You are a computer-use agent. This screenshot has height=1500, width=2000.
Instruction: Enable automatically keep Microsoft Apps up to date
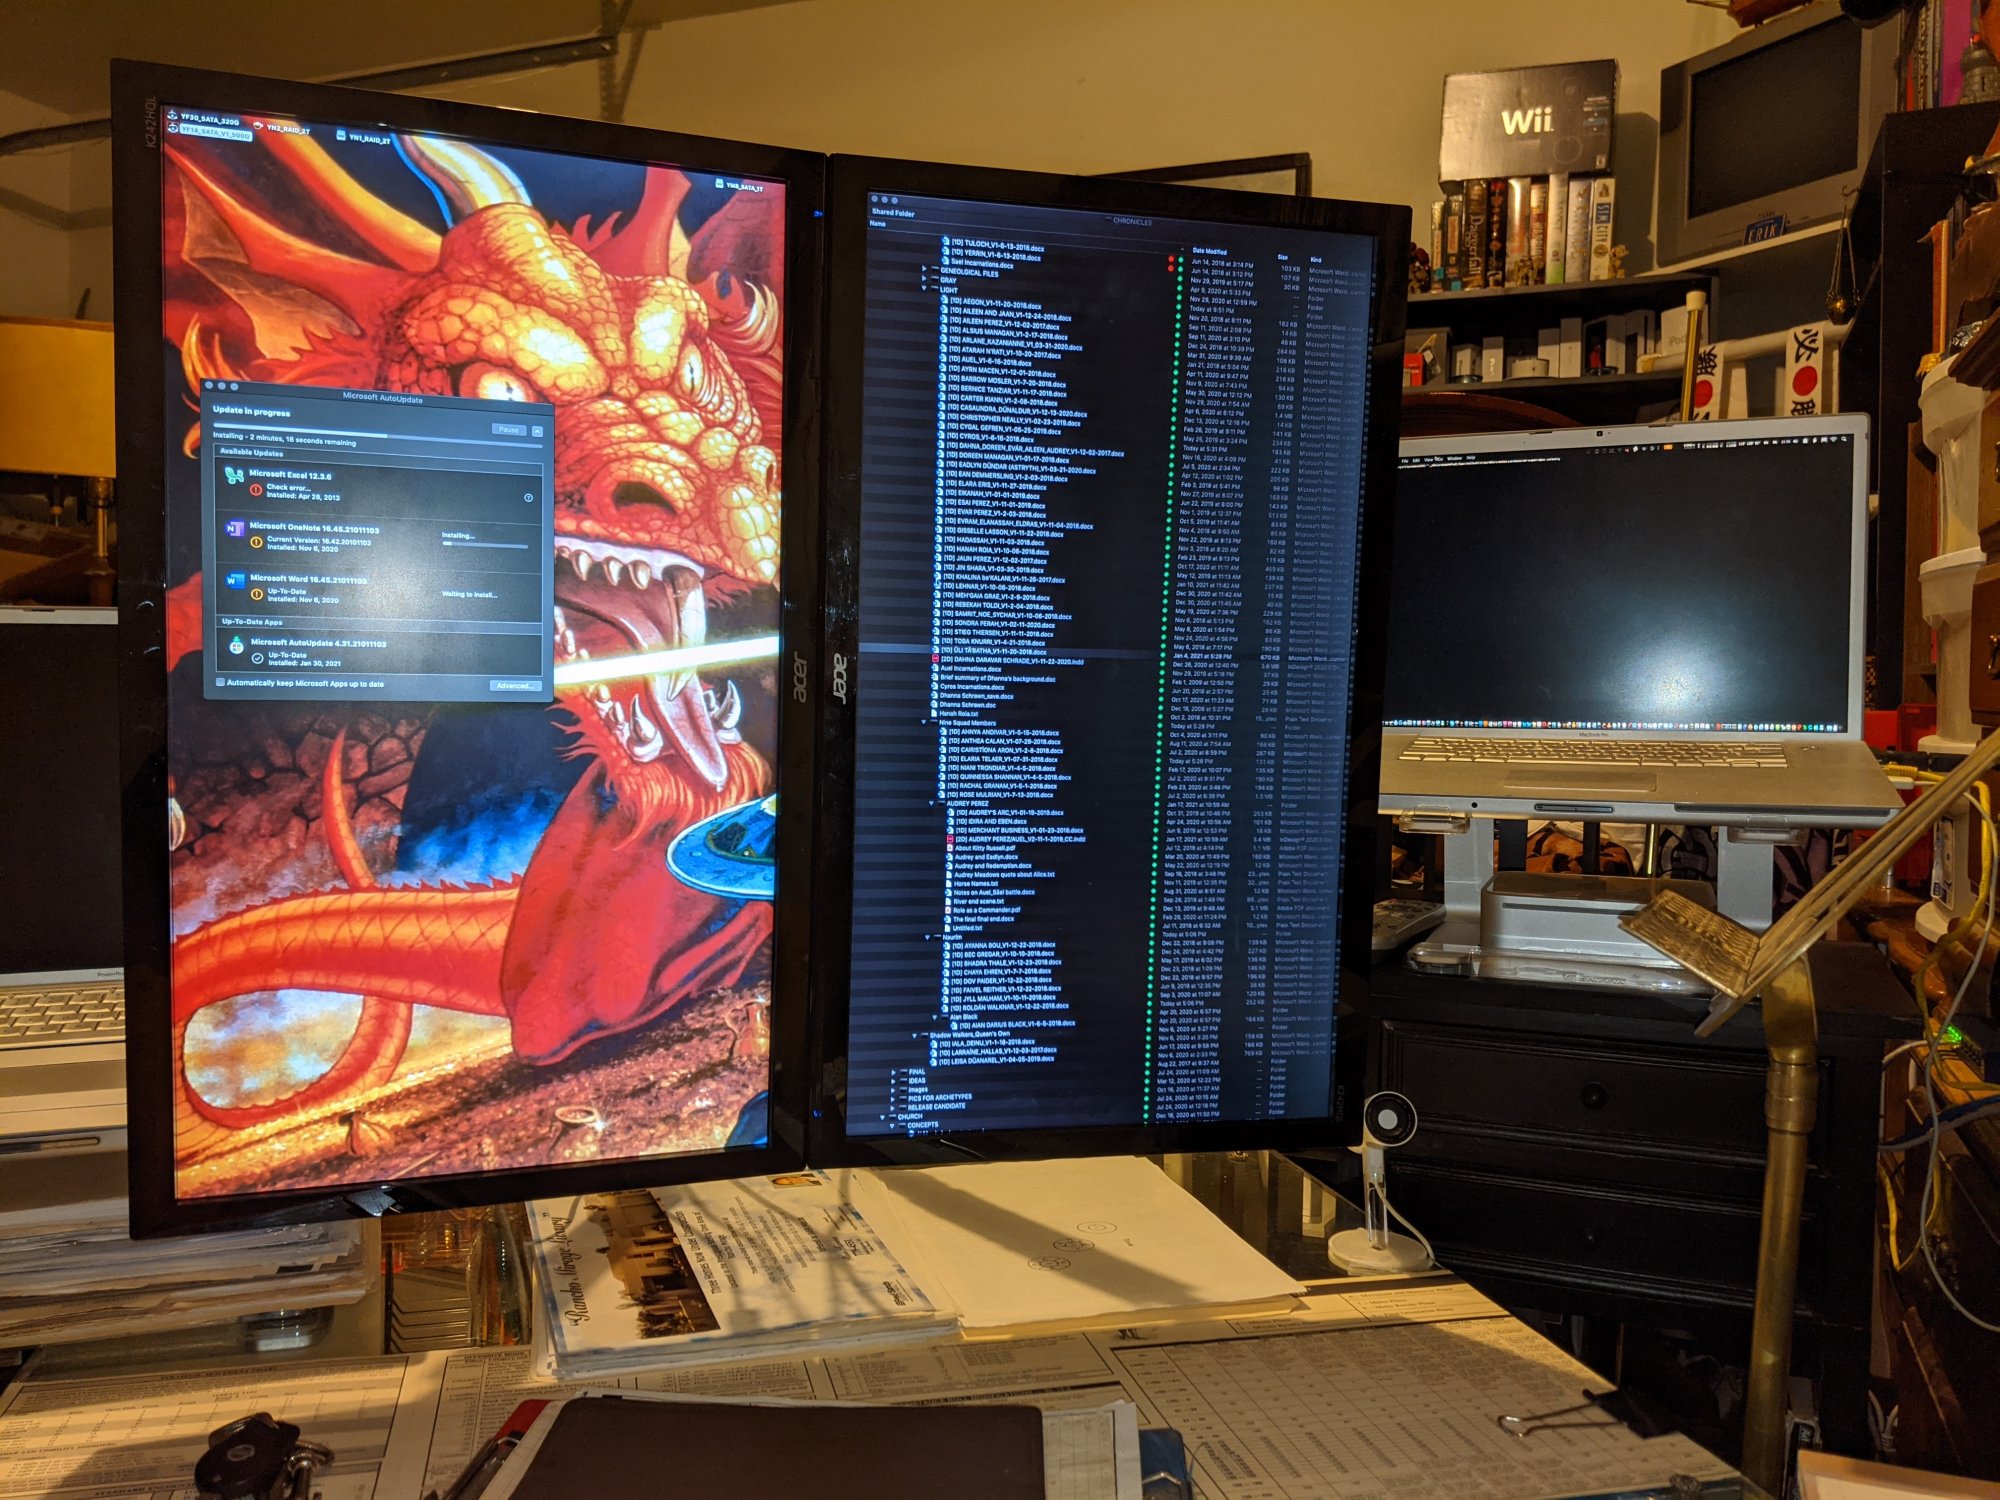[221, 682]
